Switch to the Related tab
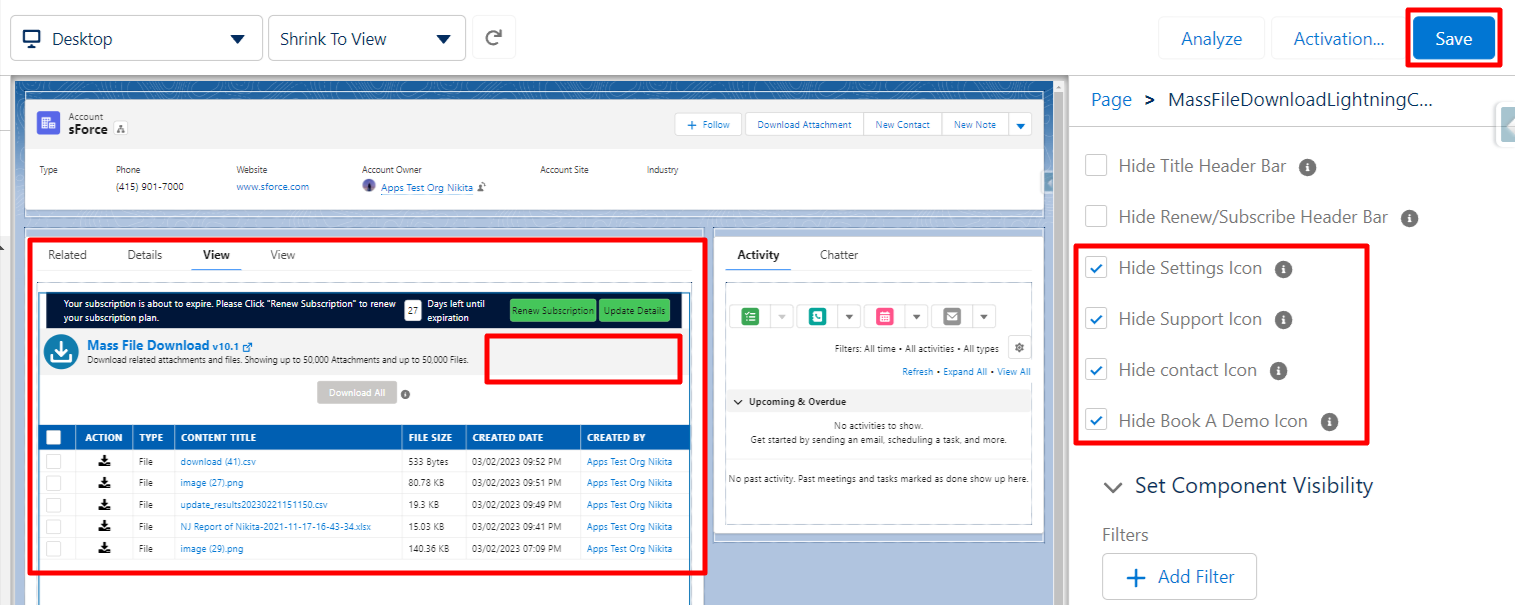 (67, 255)
